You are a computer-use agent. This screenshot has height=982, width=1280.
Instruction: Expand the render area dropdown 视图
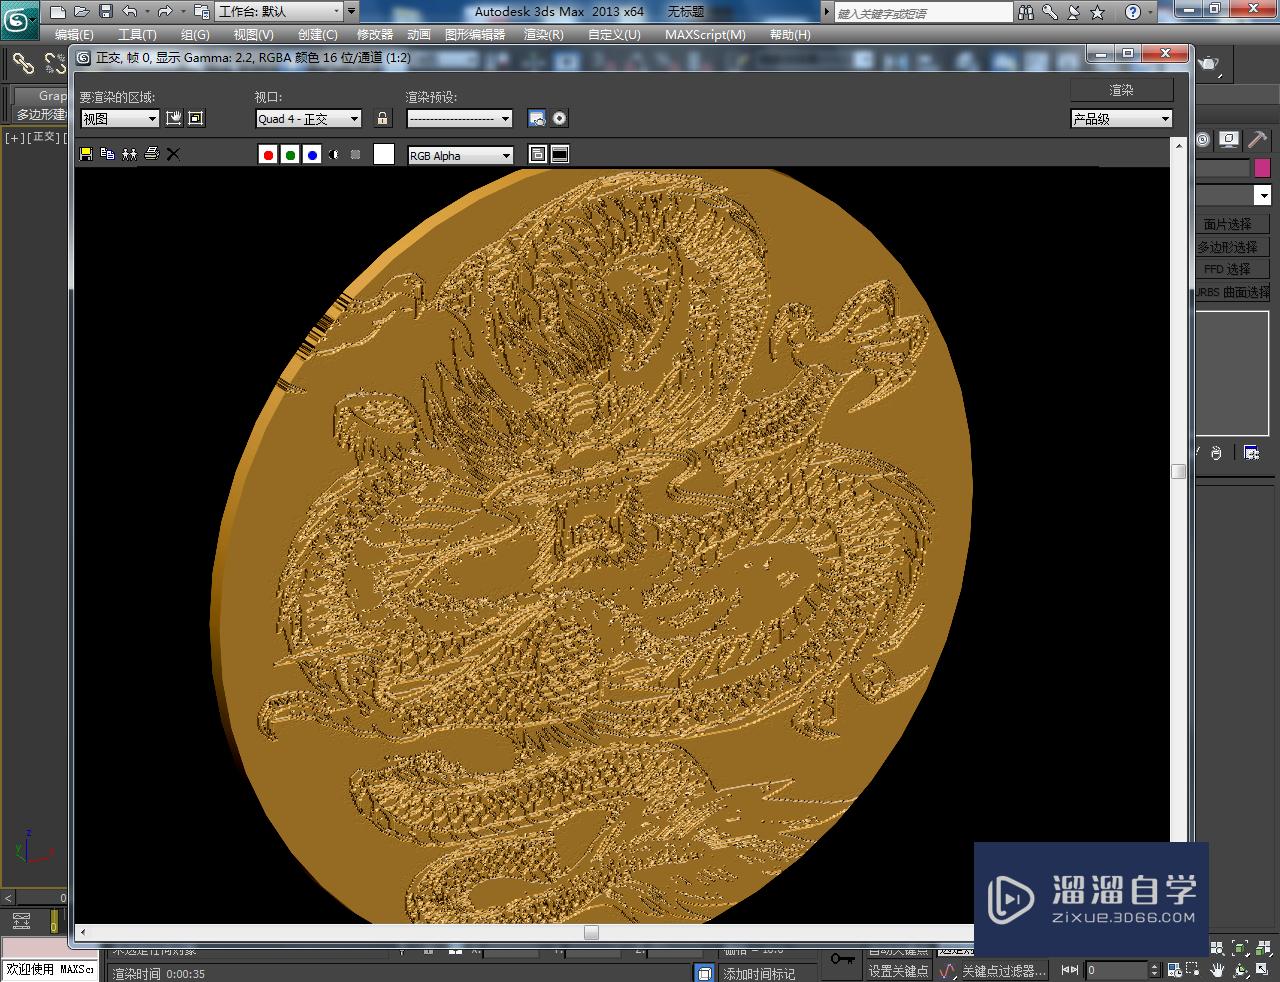120,118
